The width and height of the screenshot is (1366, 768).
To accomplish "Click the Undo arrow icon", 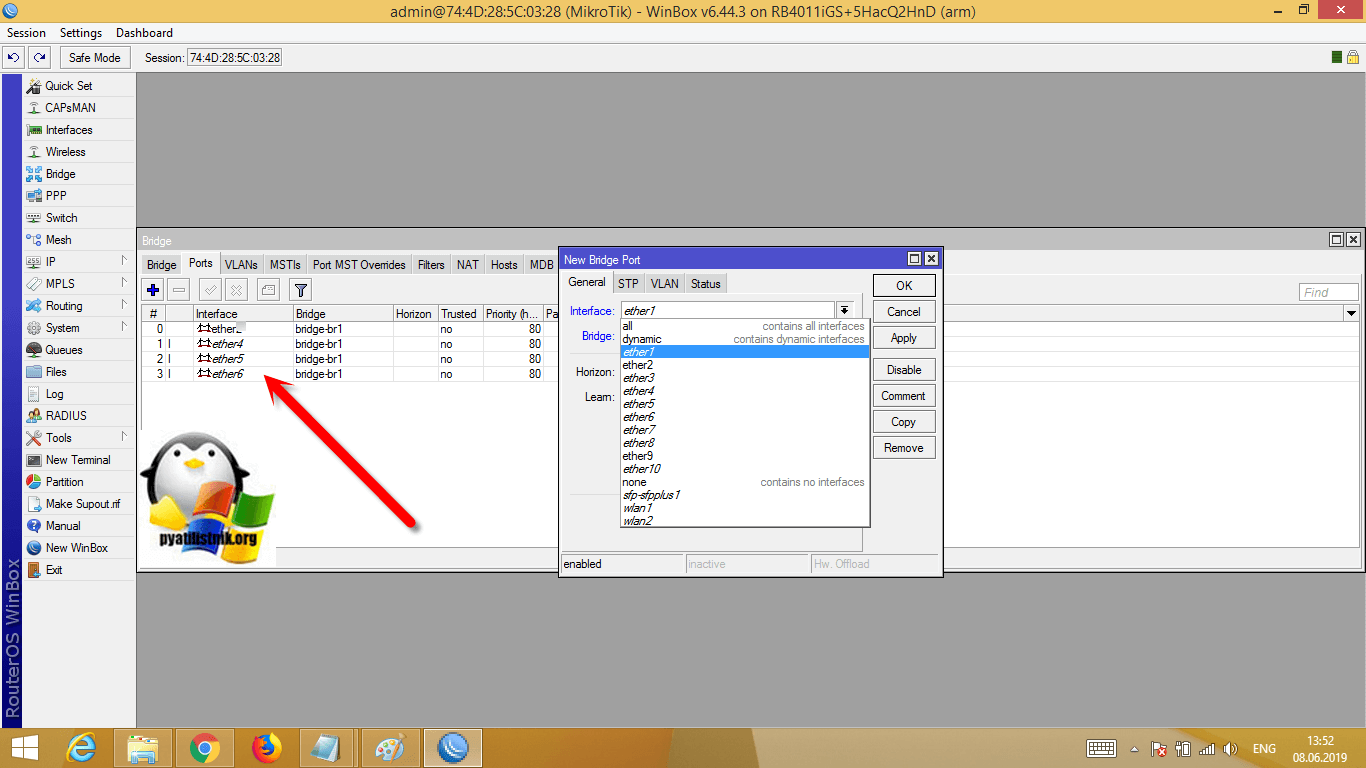I will (14, 58).
